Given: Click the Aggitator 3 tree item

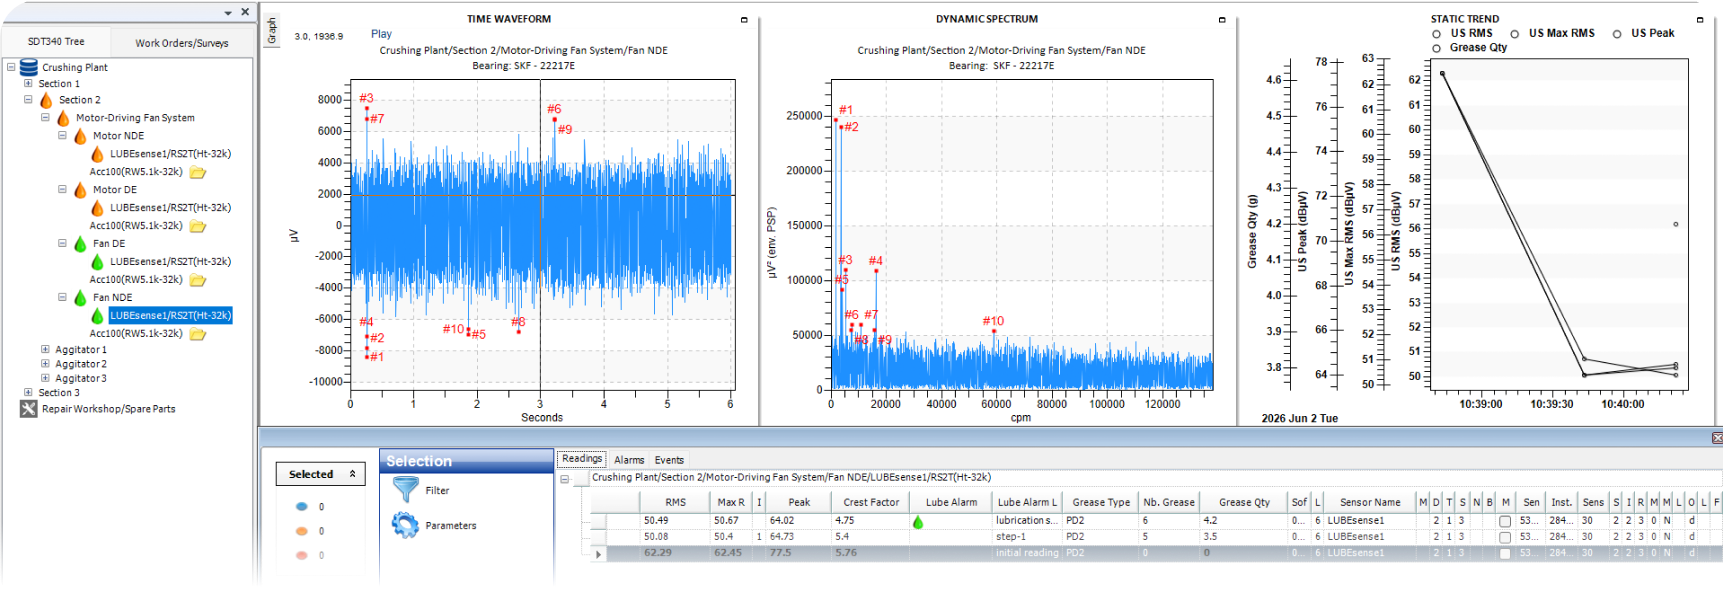Looking at the screenshot, I should (81, 379).
